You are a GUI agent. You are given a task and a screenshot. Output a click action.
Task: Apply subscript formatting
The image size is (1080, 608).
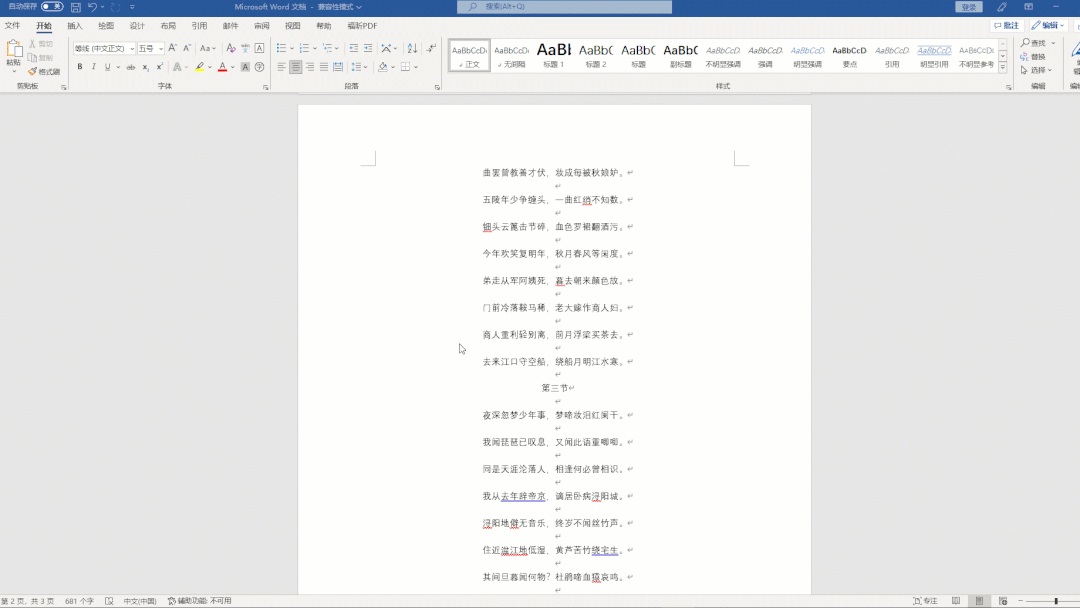pyautogui.click(x=145, y=67)
